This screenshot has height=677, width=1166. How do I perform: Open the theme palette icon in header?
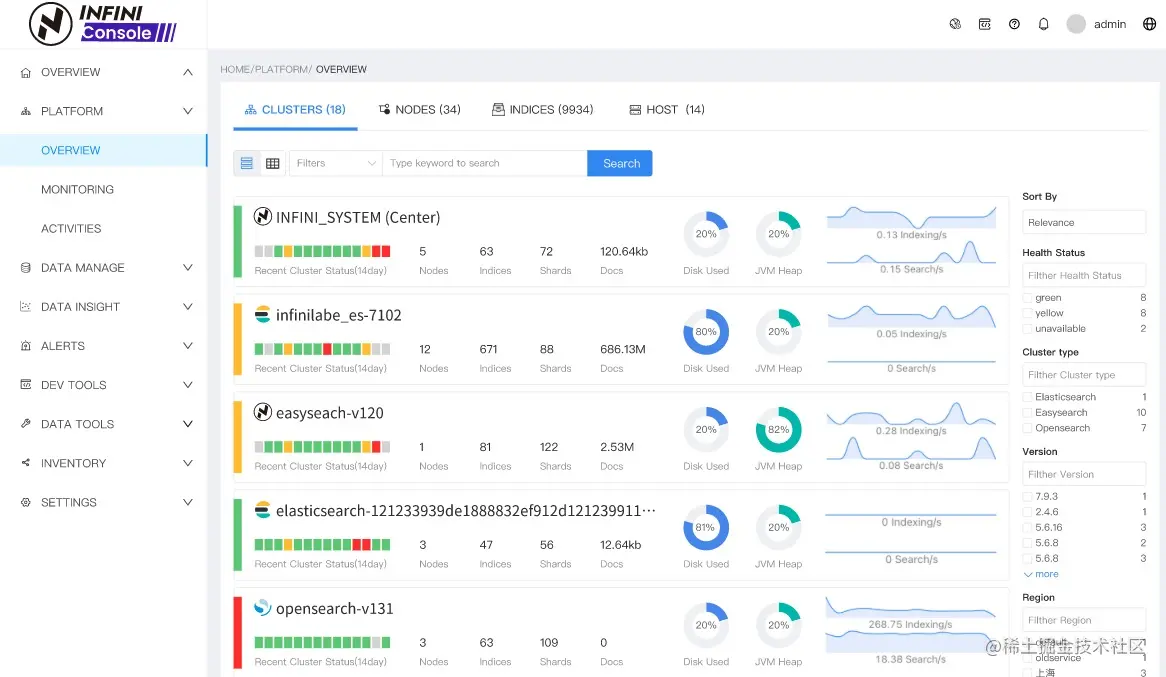pyautogui.click(x=955, y=24)
